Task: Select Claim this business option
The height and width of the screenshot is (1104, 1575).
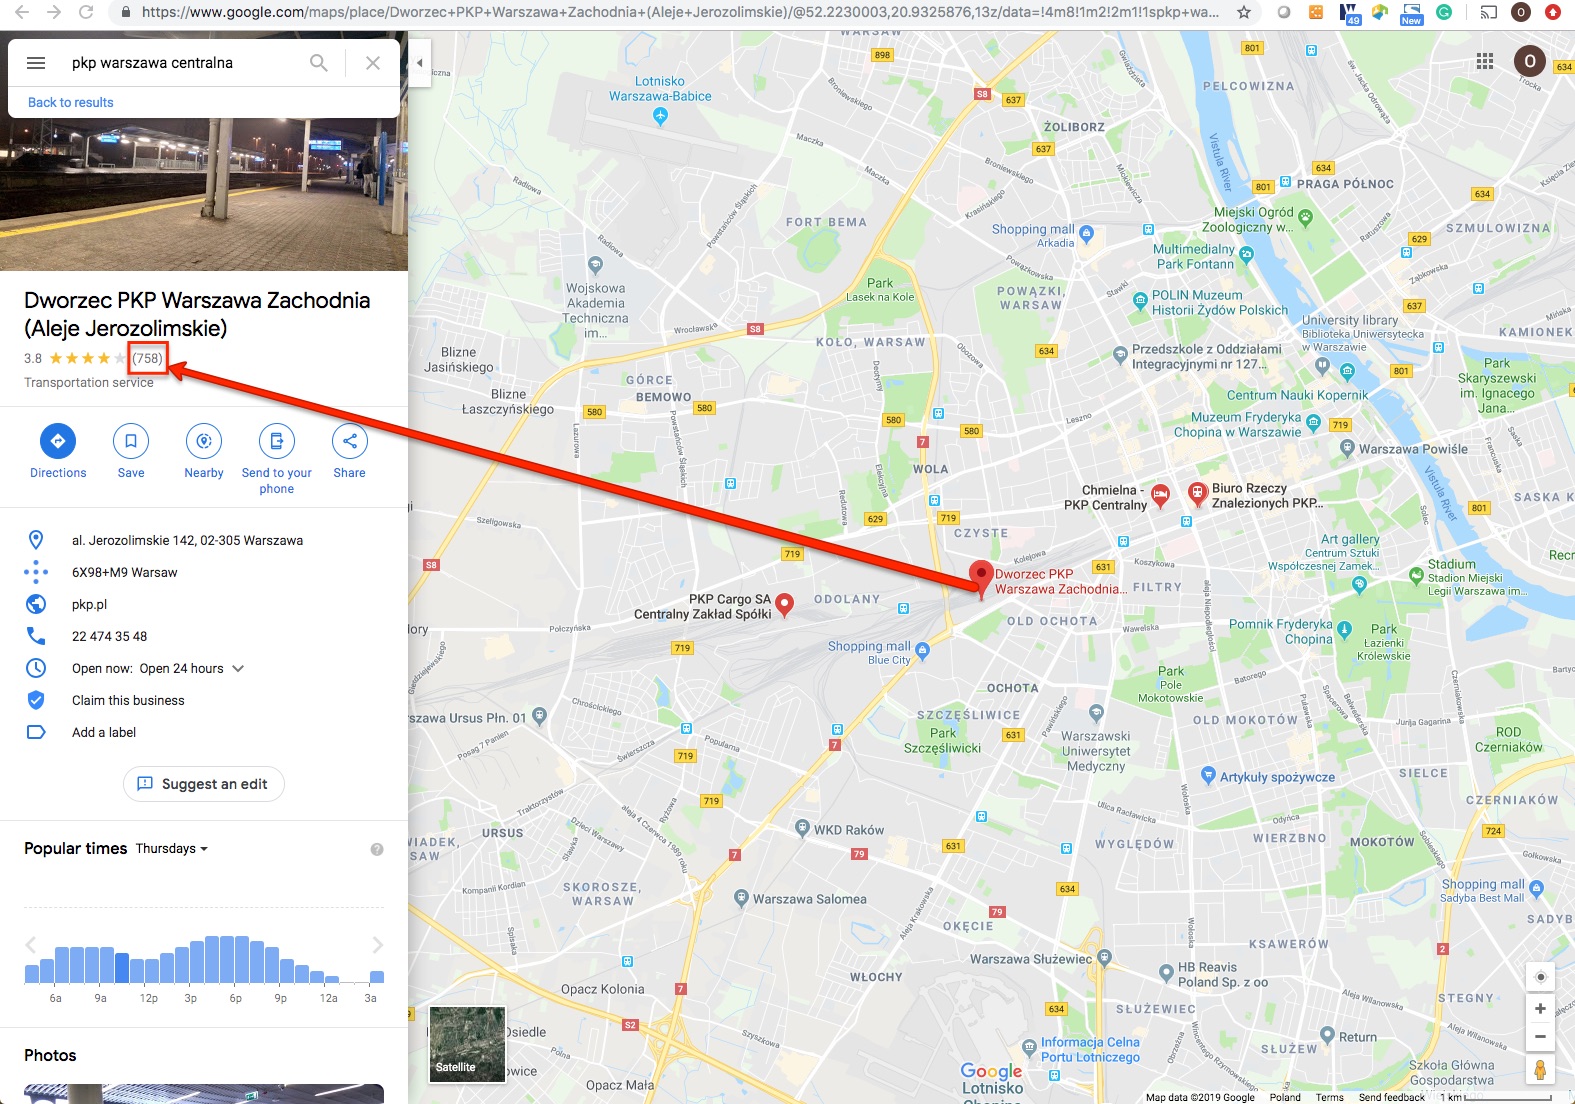Action: 128,701
